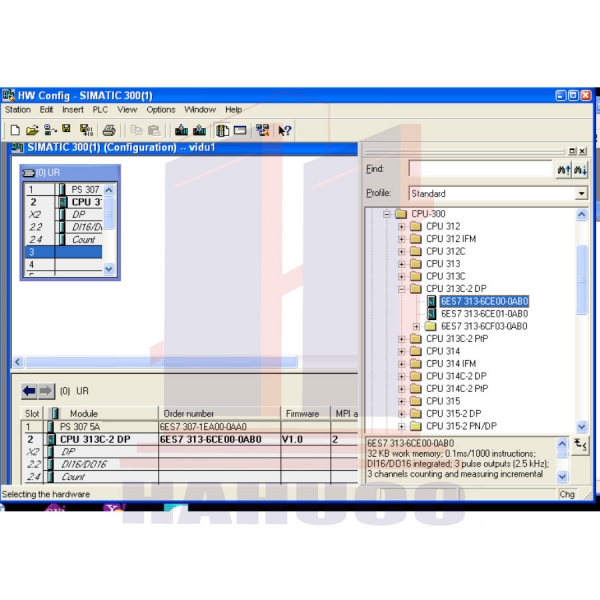Open the Station menu

pos(18,110)
